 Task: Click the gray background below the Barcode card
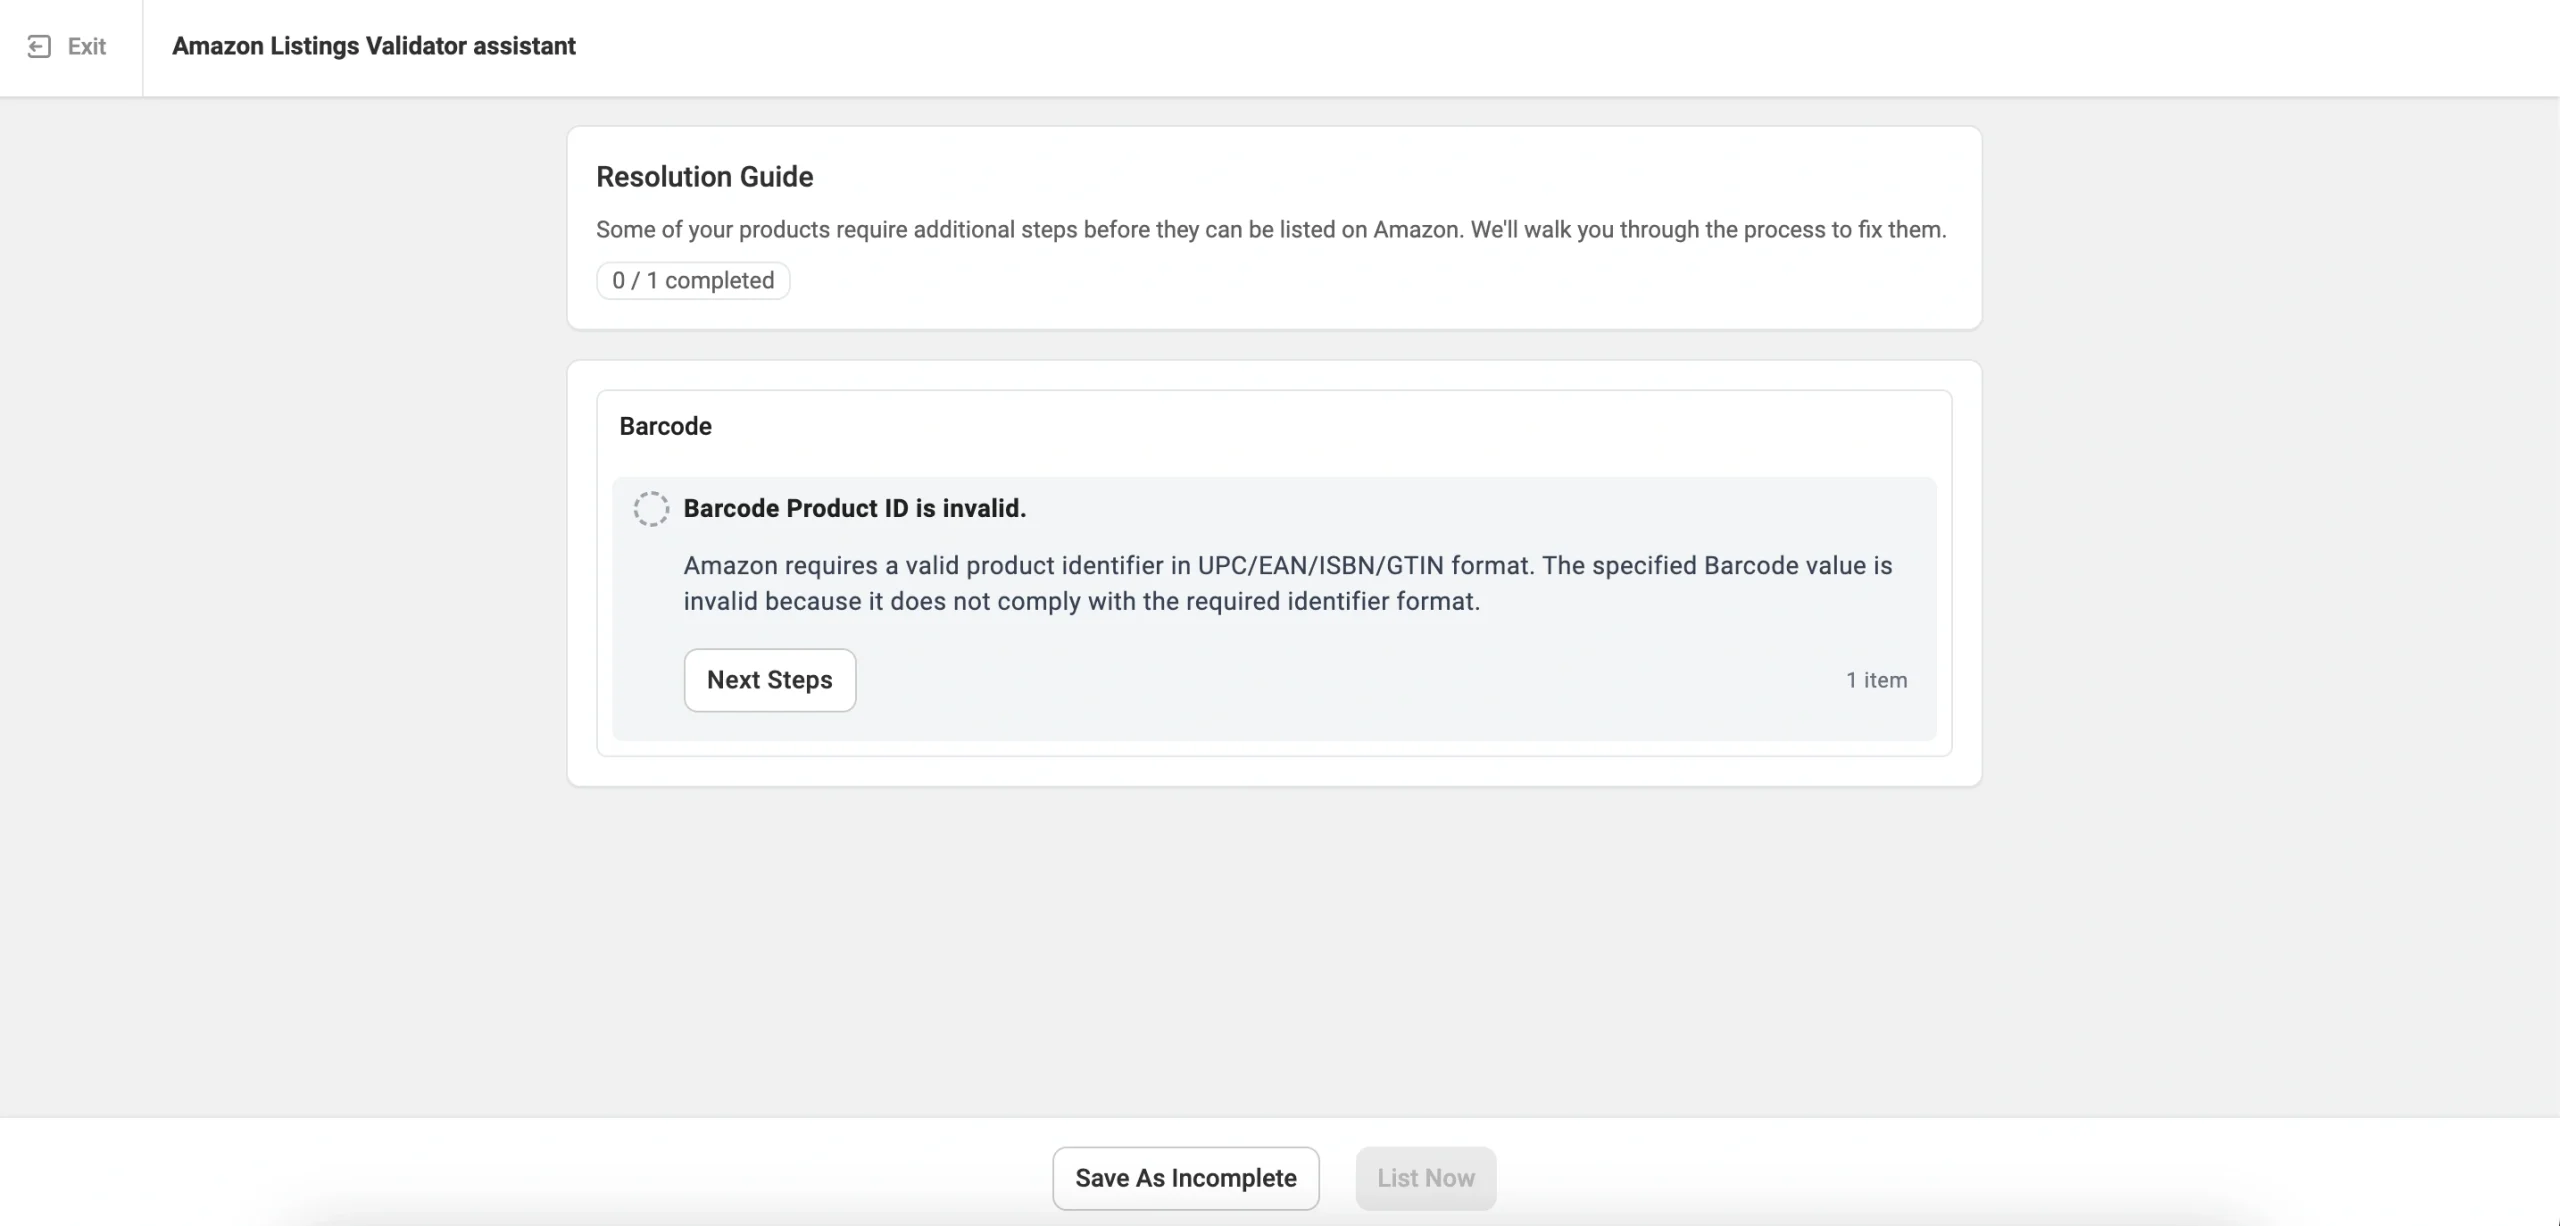(1270, 950)
